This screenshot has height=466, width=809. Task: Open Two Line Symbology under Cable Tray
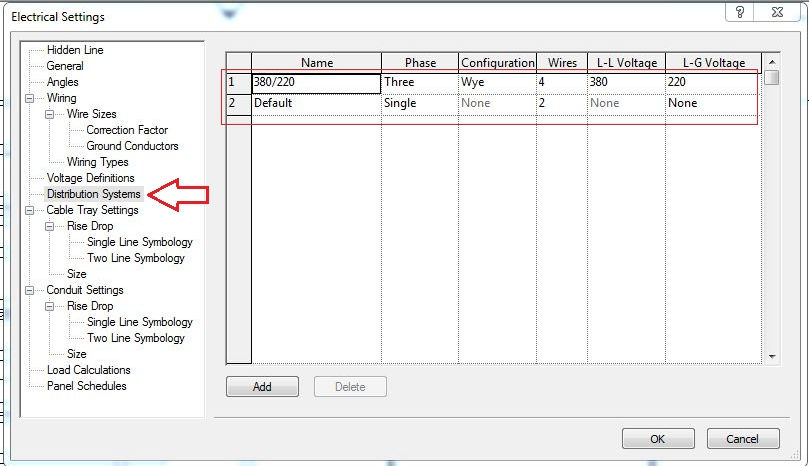pos(136,258)
